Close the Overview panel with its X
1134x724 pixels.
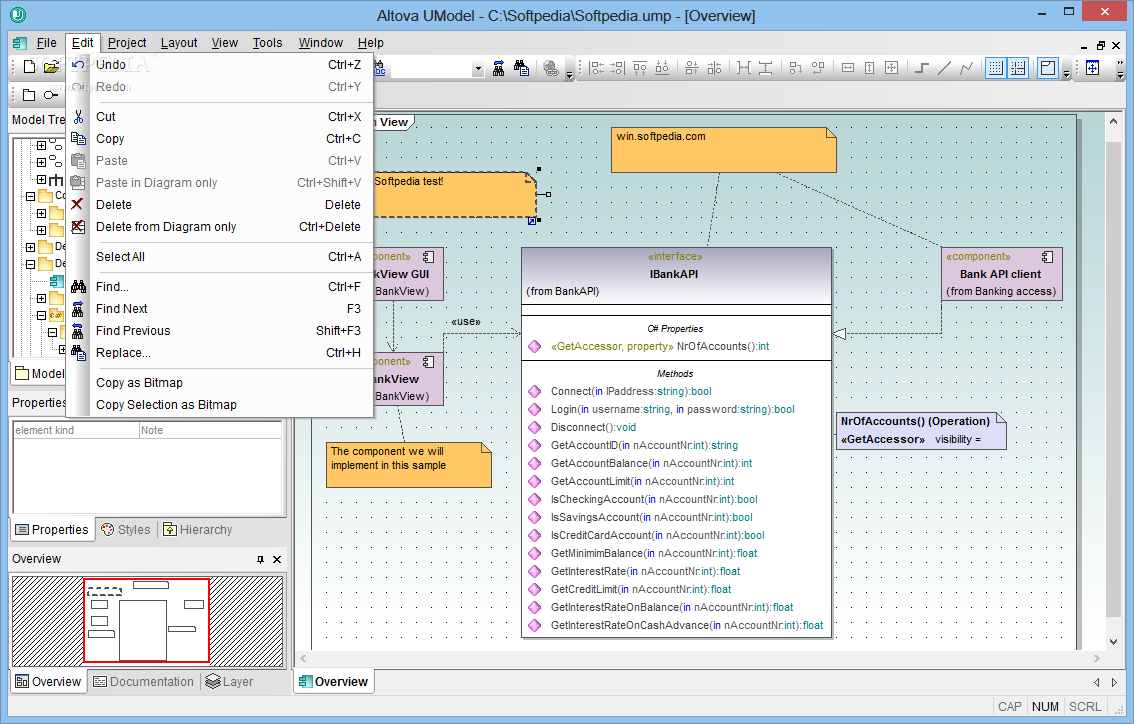(x=277, y=559)
